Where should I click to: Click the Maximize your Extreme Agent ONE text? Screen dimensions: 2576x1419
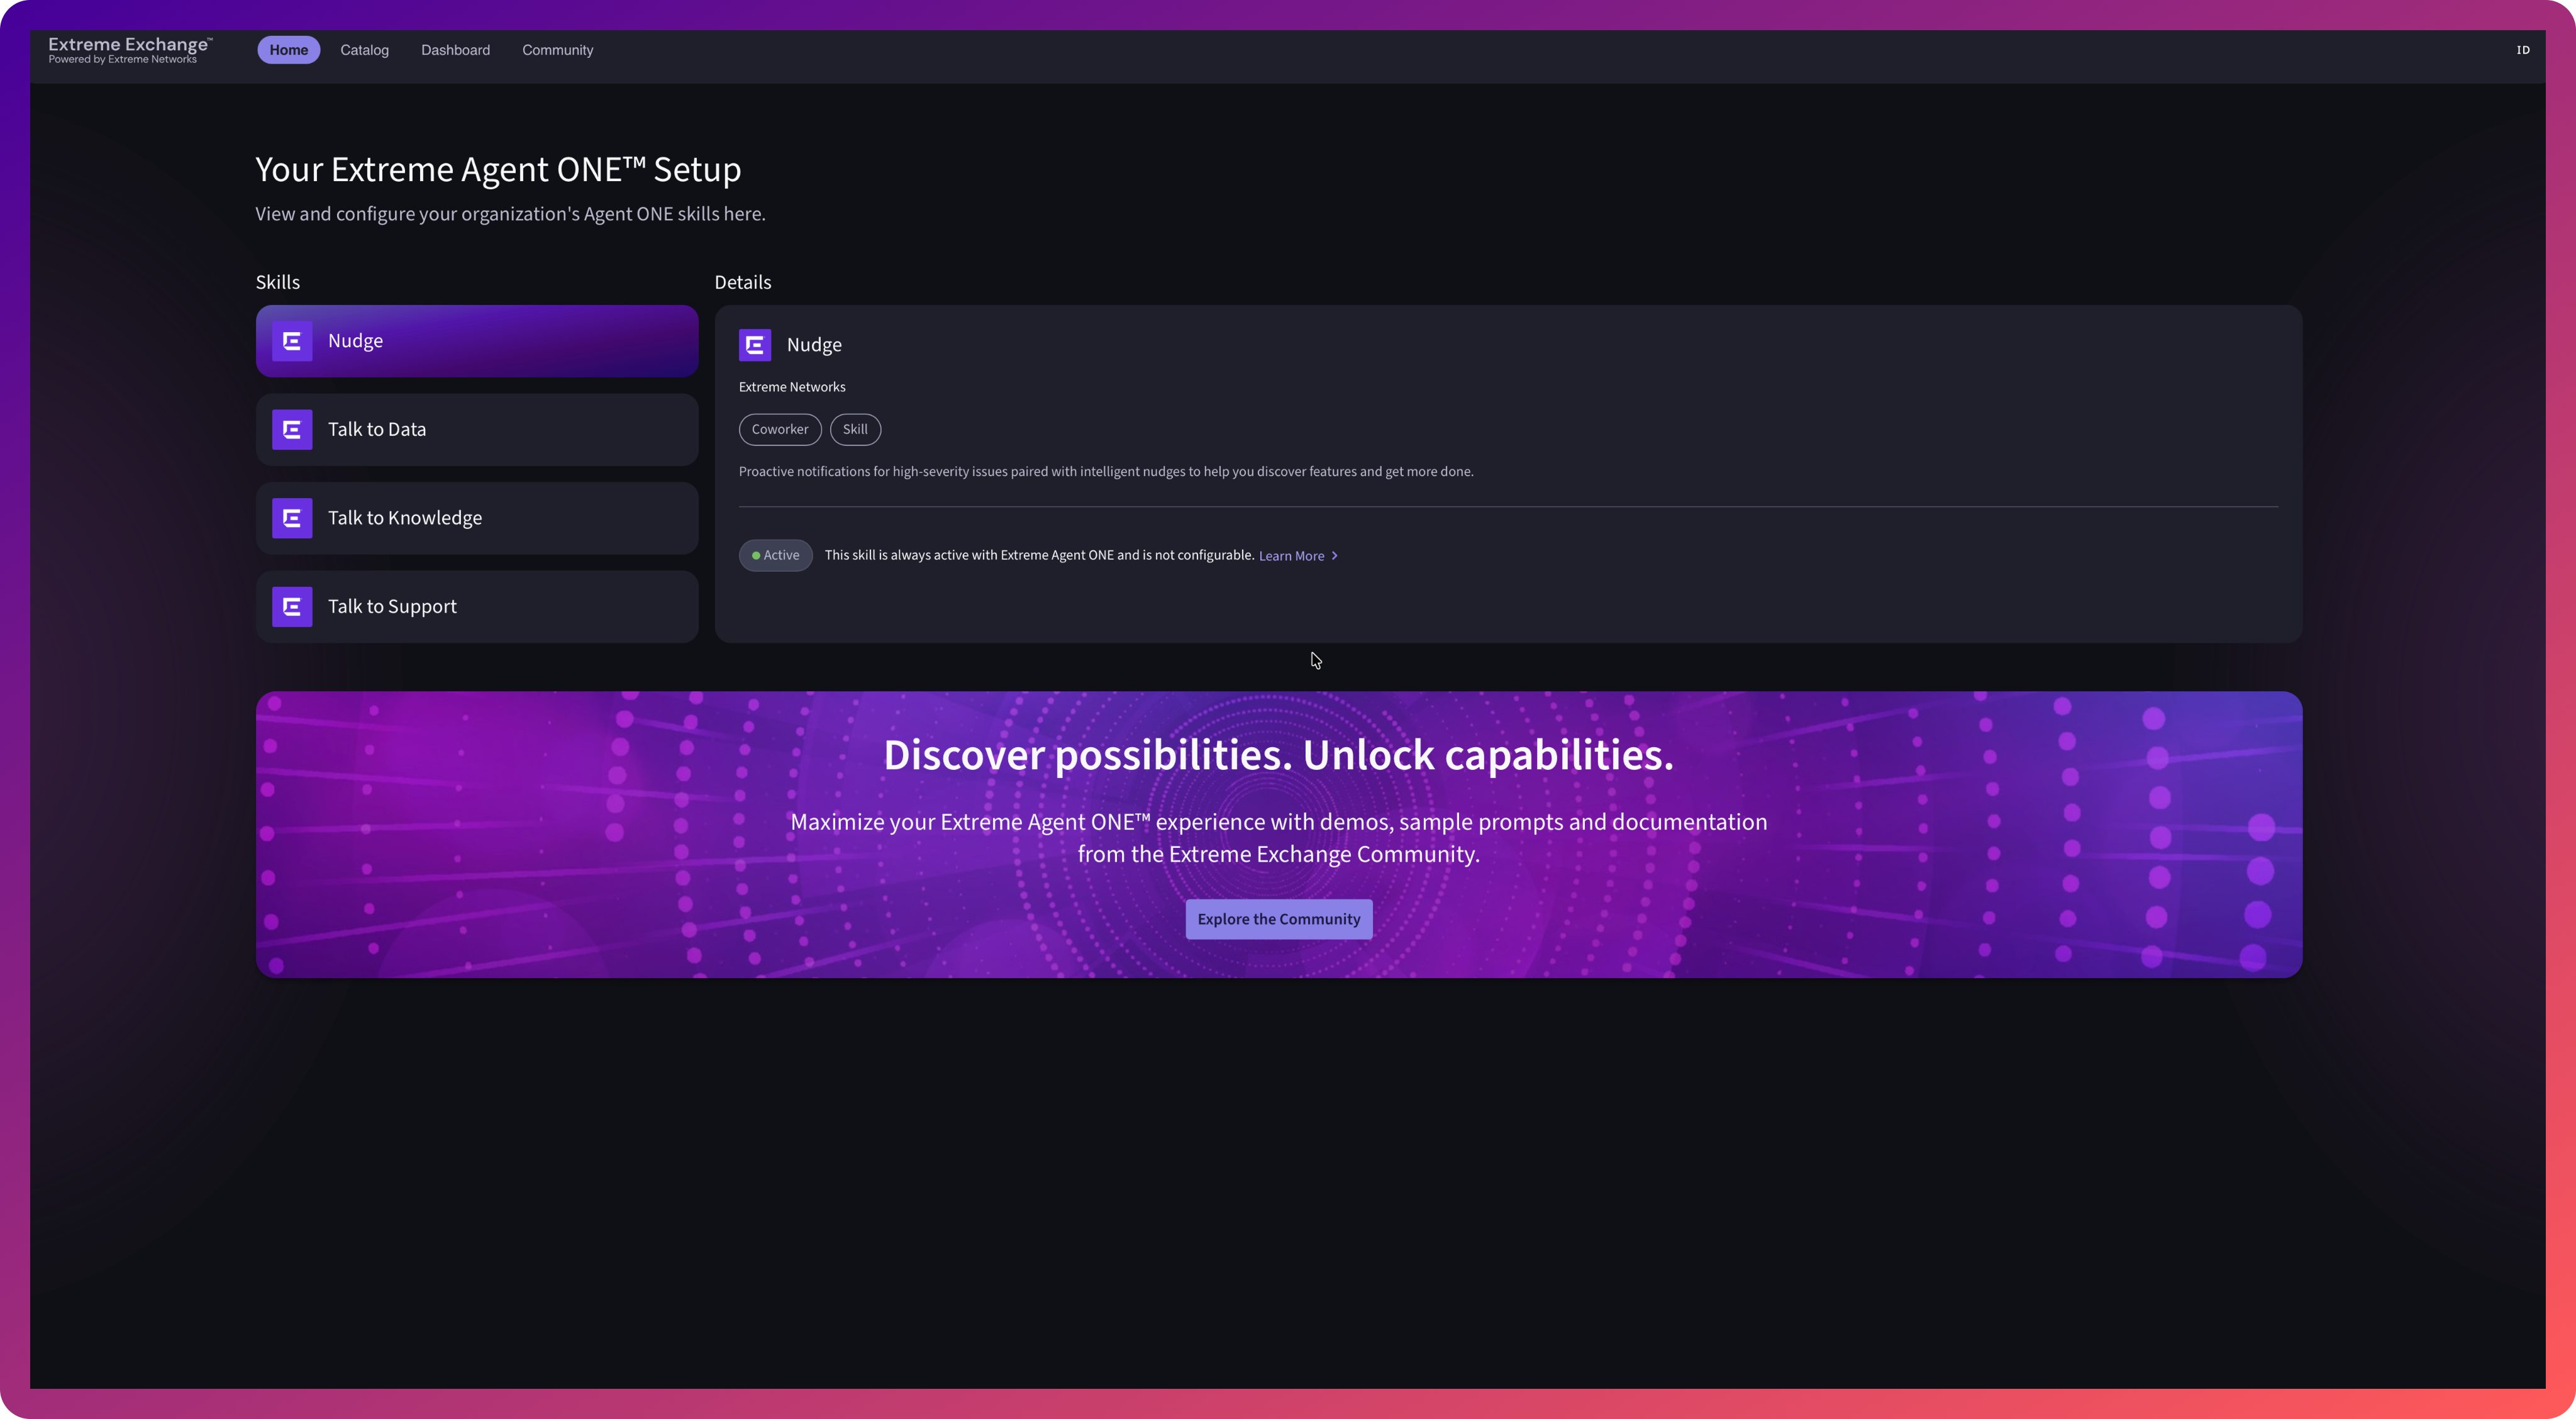tap(1278, 838)
